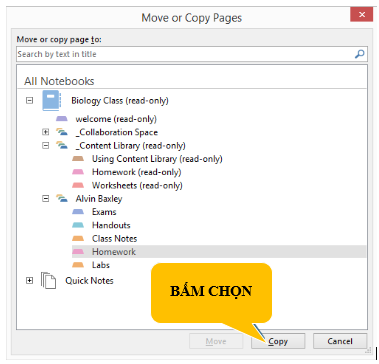Select the Class Notes section label
The width and height of the screenshot is (379, 364).
(x=114, y=239)
